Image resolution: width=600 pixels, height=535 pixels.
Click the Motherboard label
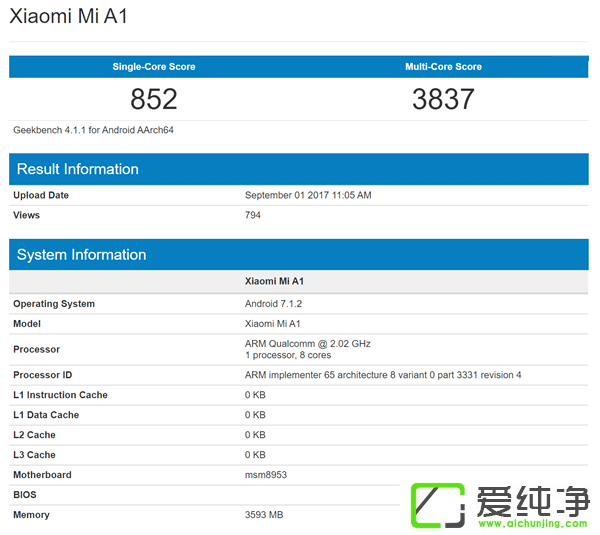tap(42, 475)
